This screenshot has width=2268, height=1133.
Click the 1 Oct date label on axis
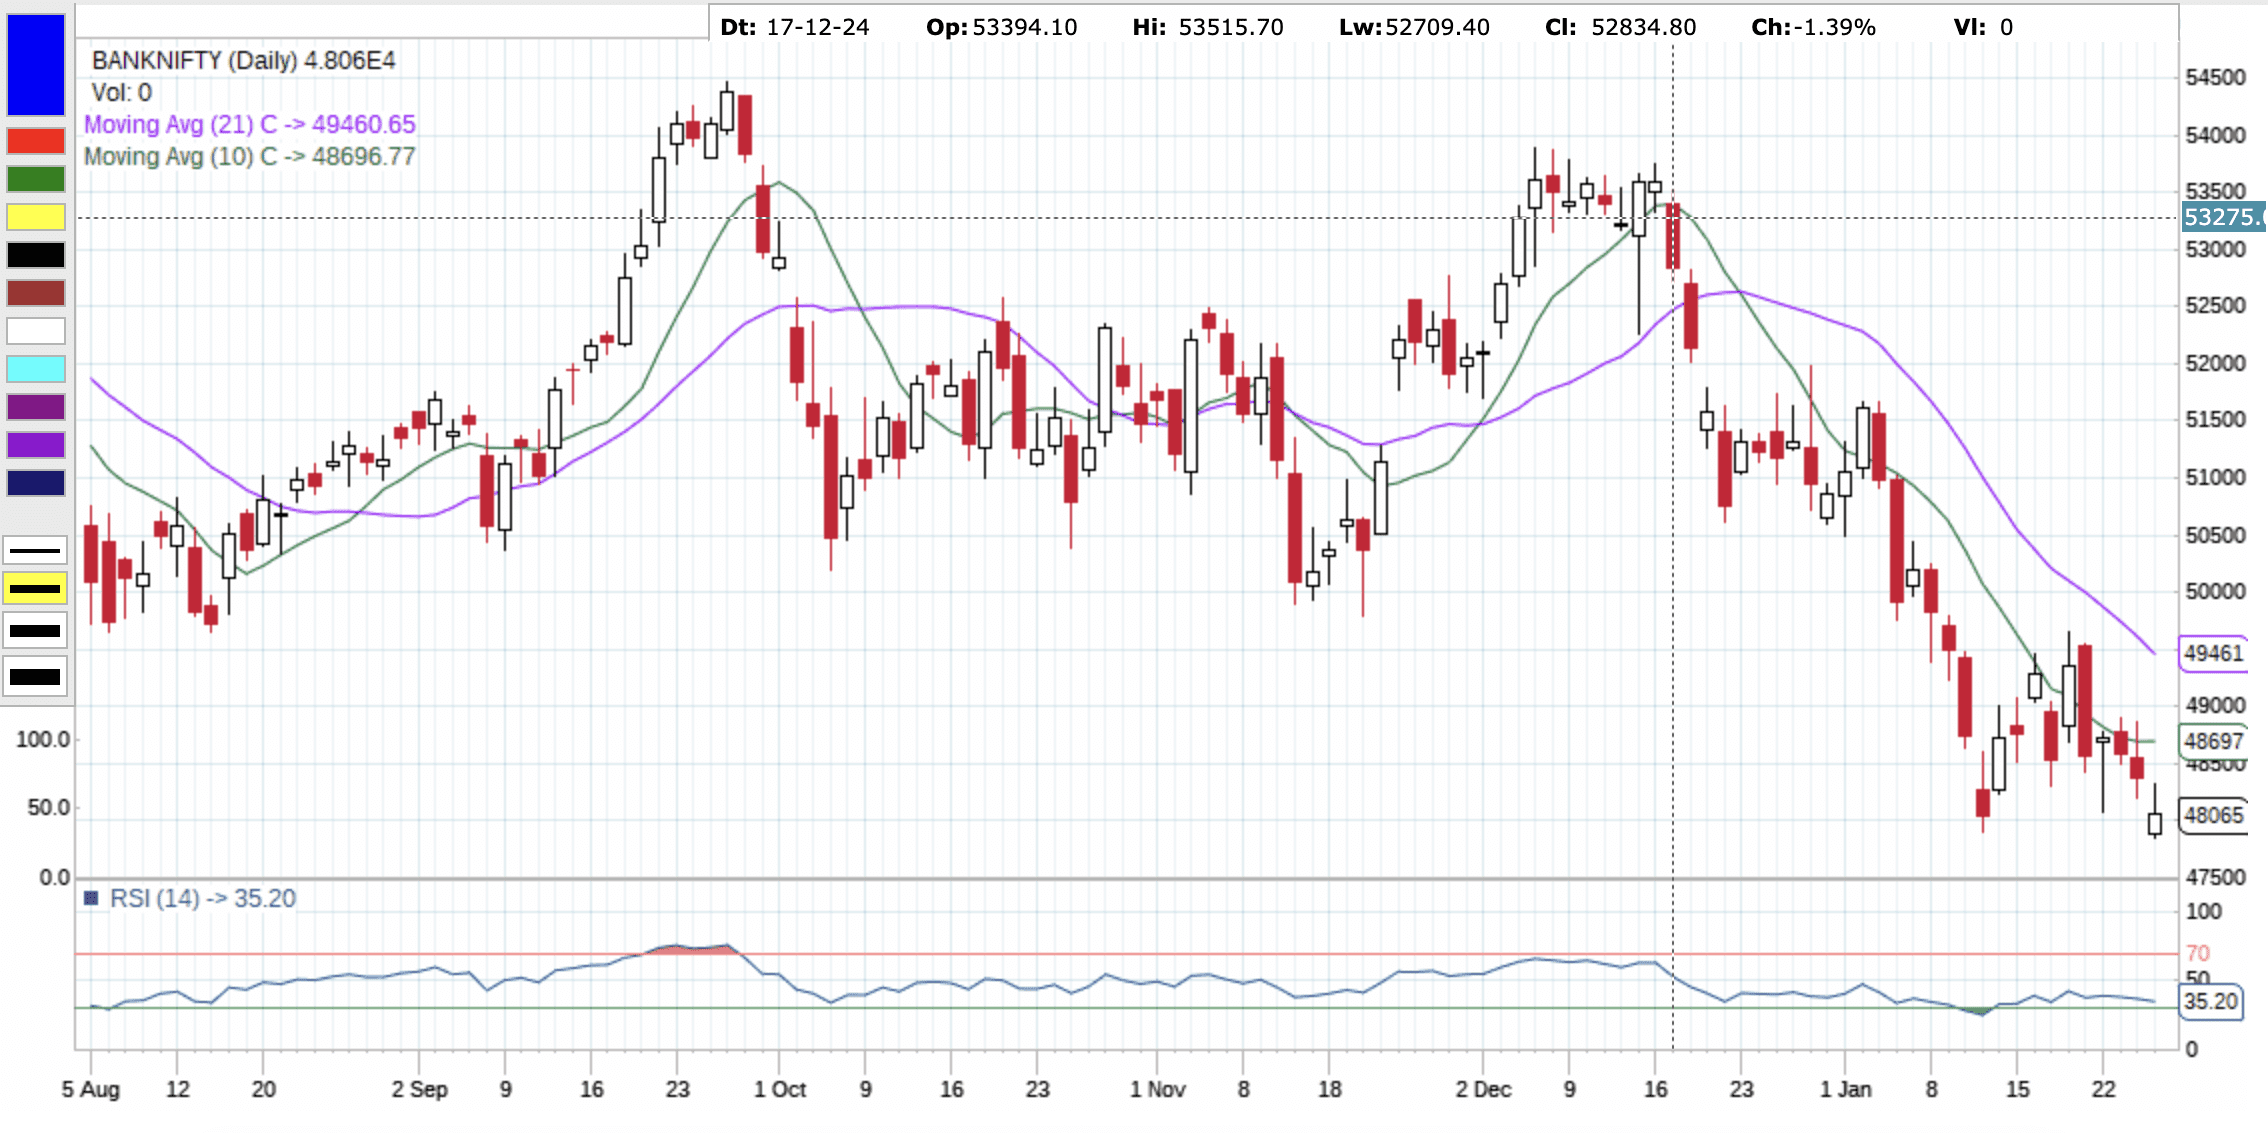[780, 1089]
